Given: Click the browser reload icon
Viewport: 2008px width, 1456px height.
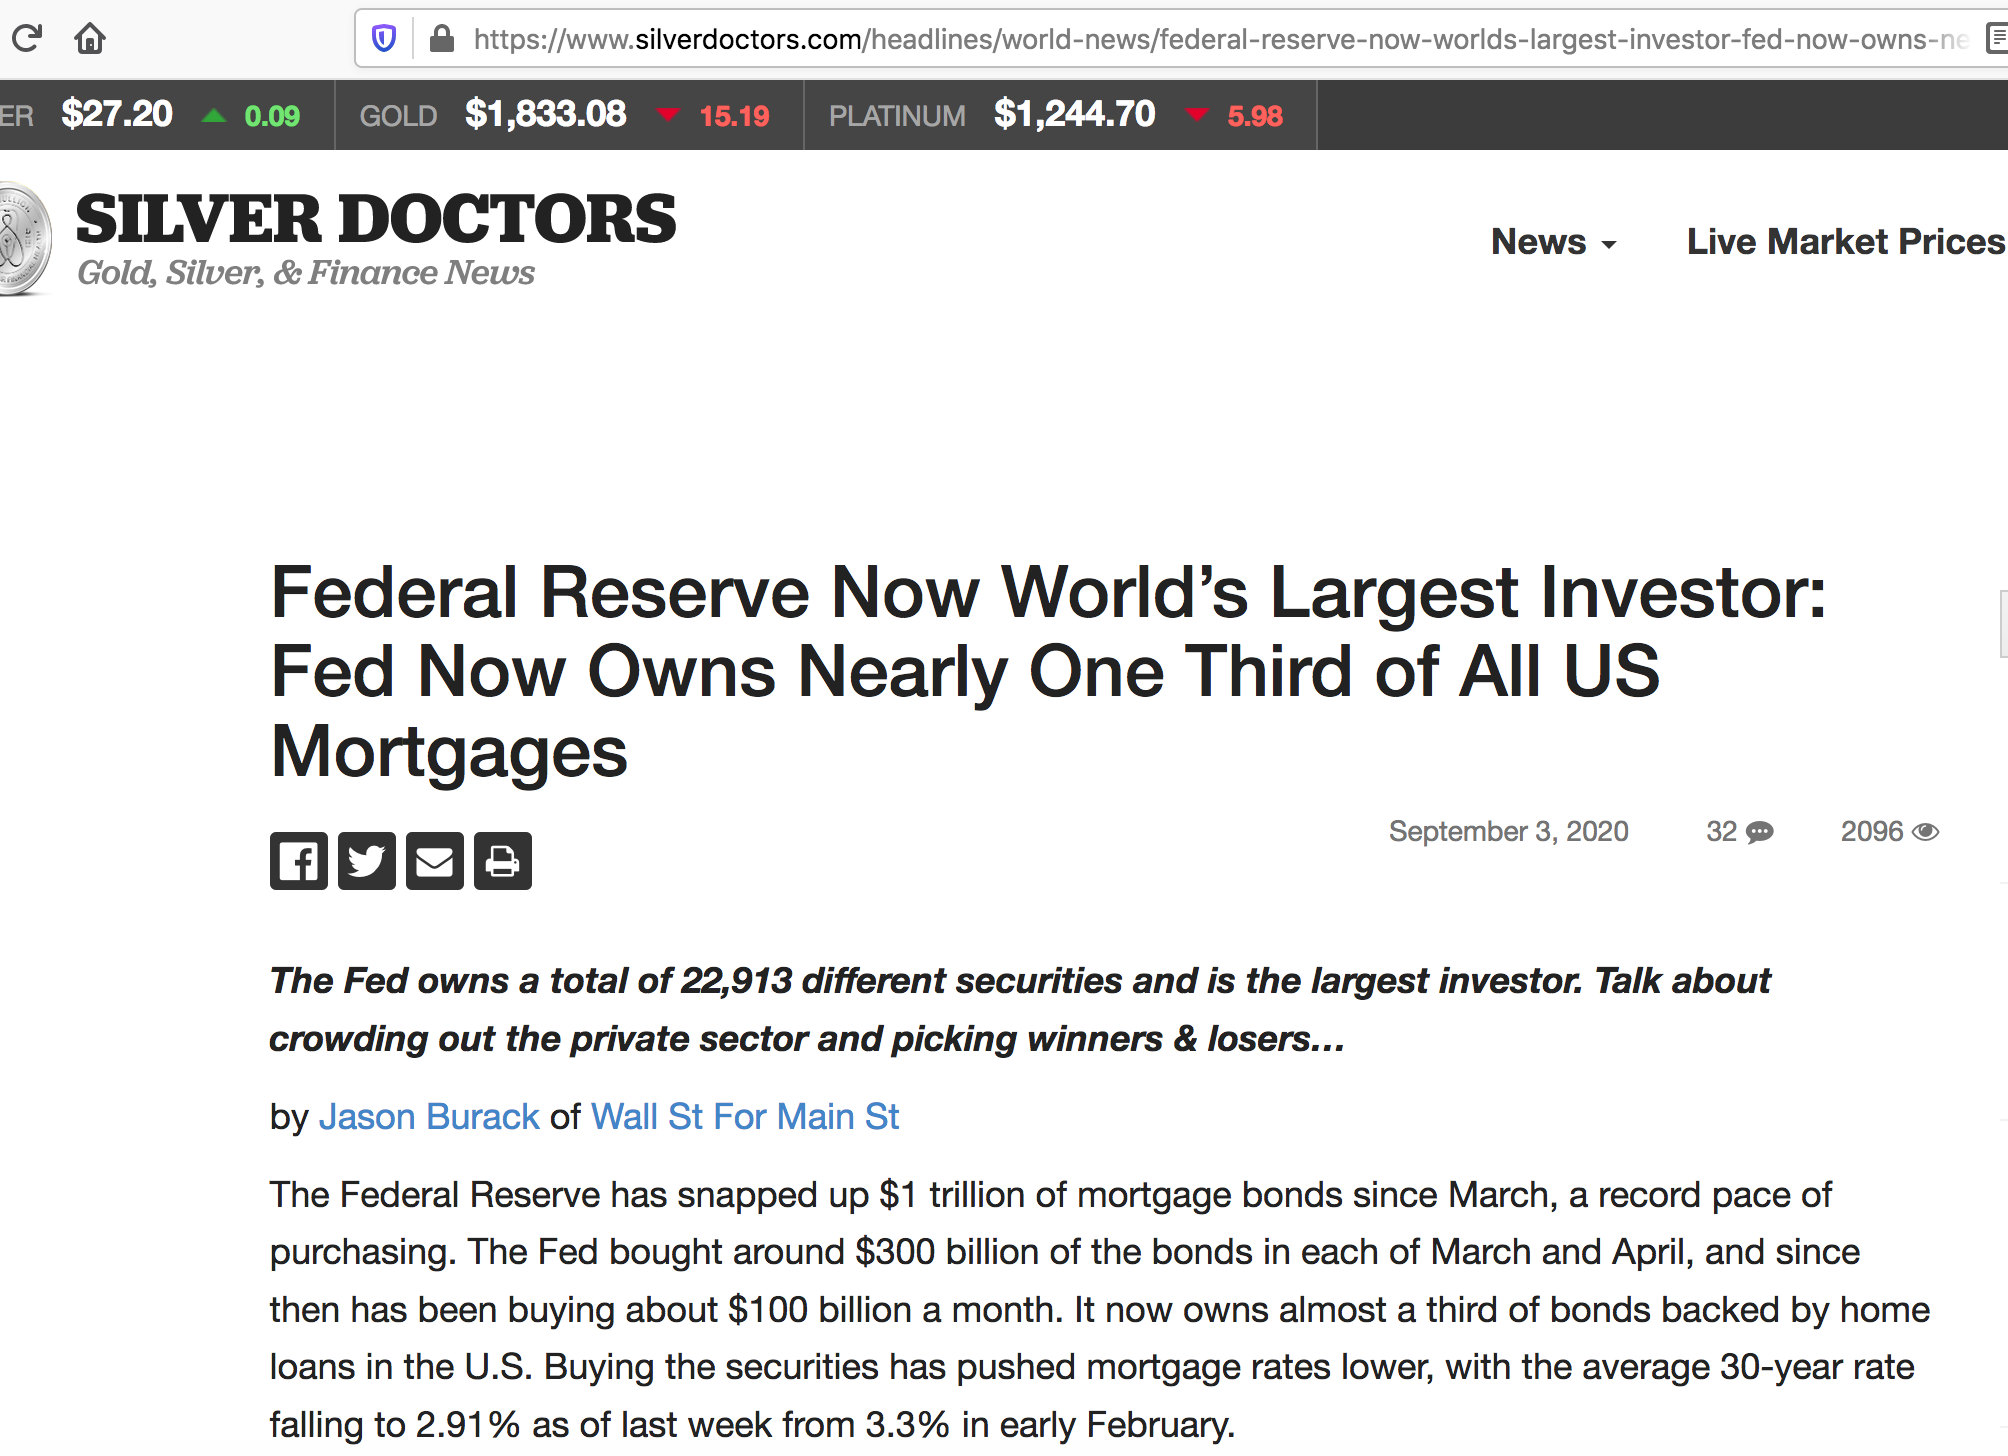Looking at the screenshot, I should pos(27,39).
